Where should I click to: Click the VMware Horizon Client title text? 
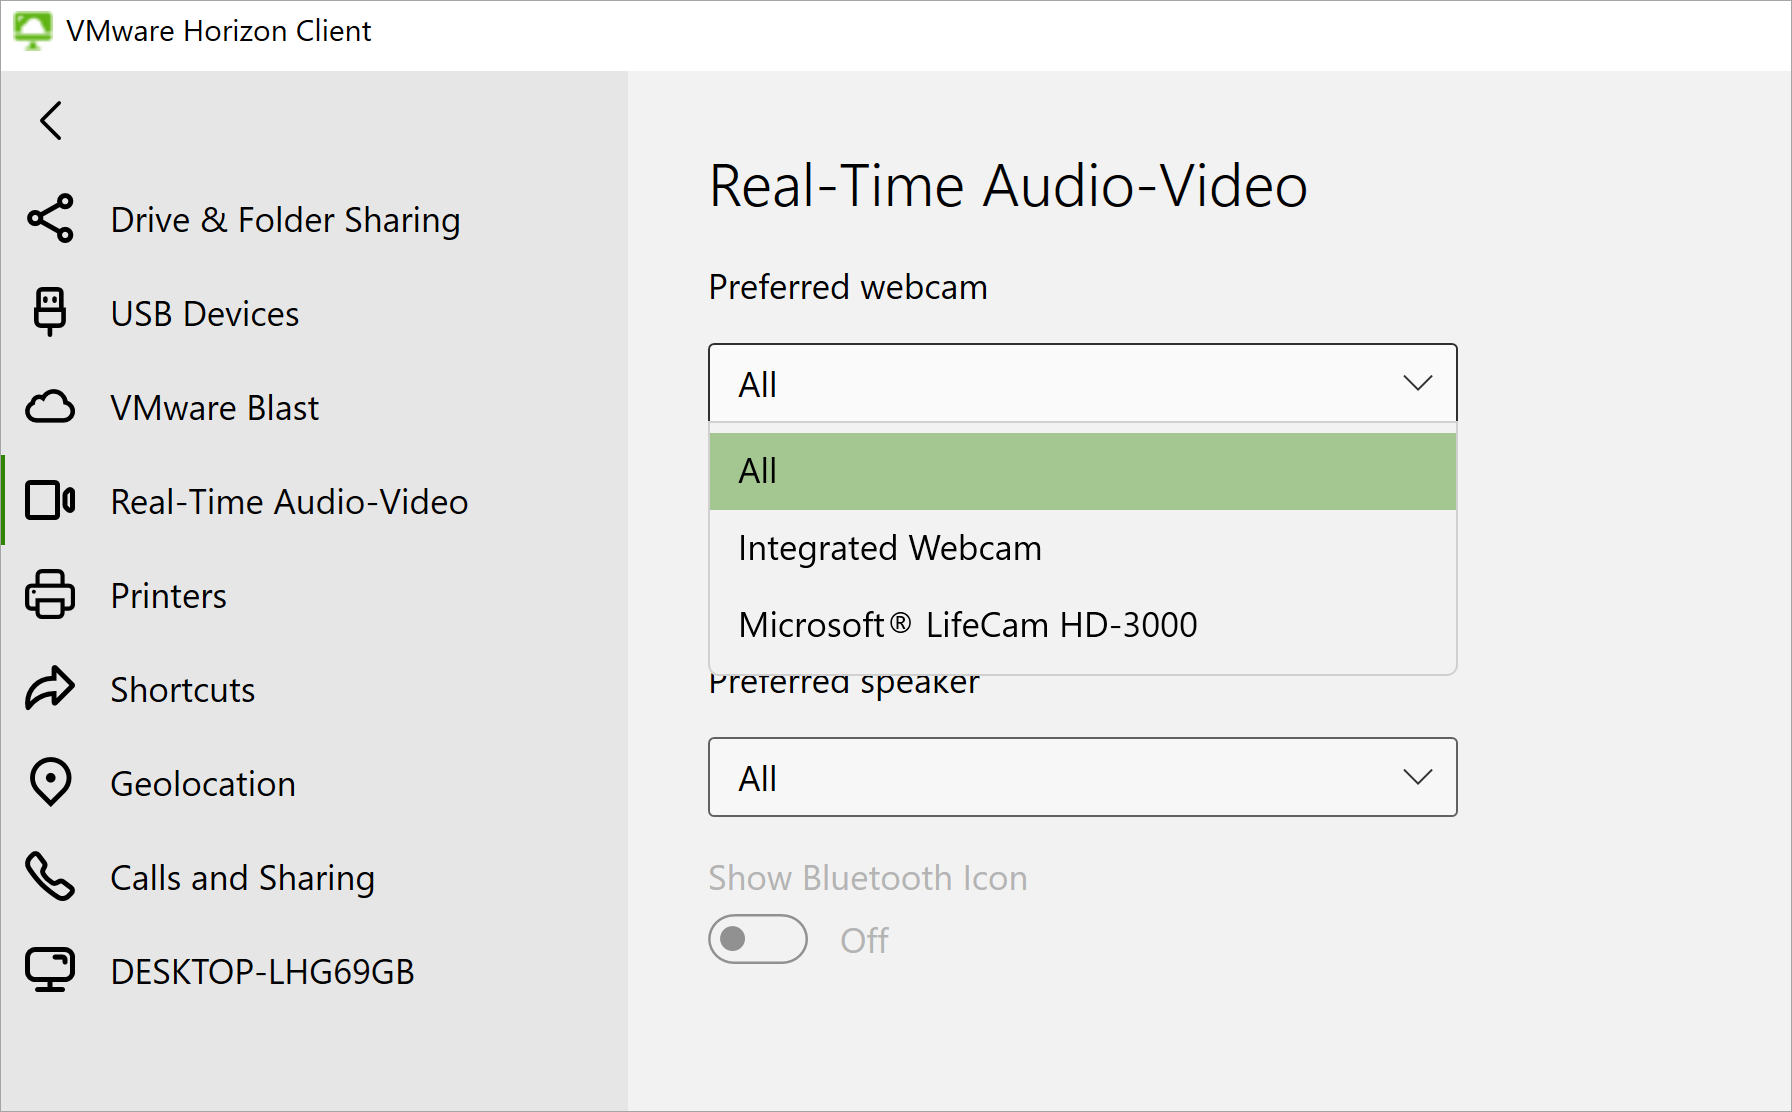point(219,31)
